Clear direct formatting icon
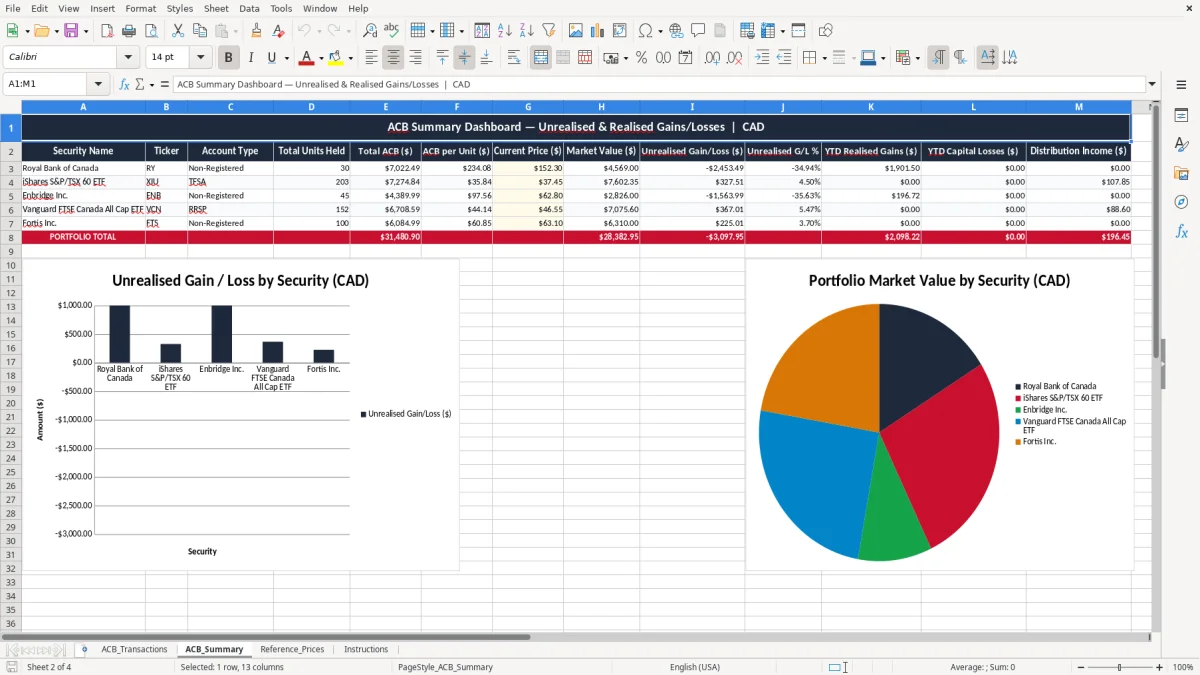The height and width of the screenshot is (675, 1200). click(277, 31)
